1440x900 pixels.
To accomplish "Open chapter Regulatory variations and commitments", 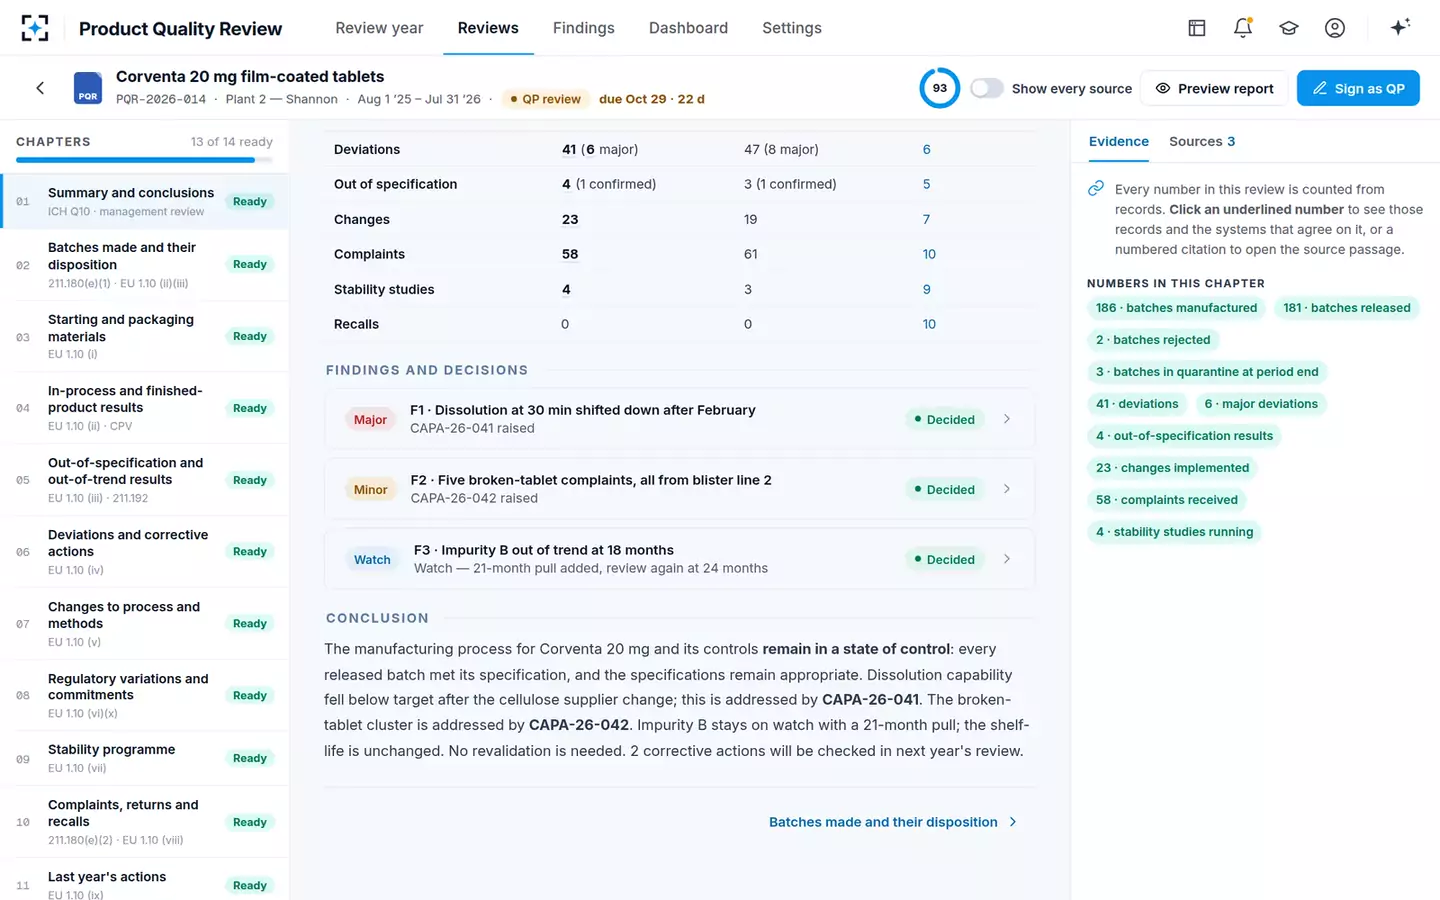I will 144,695.
